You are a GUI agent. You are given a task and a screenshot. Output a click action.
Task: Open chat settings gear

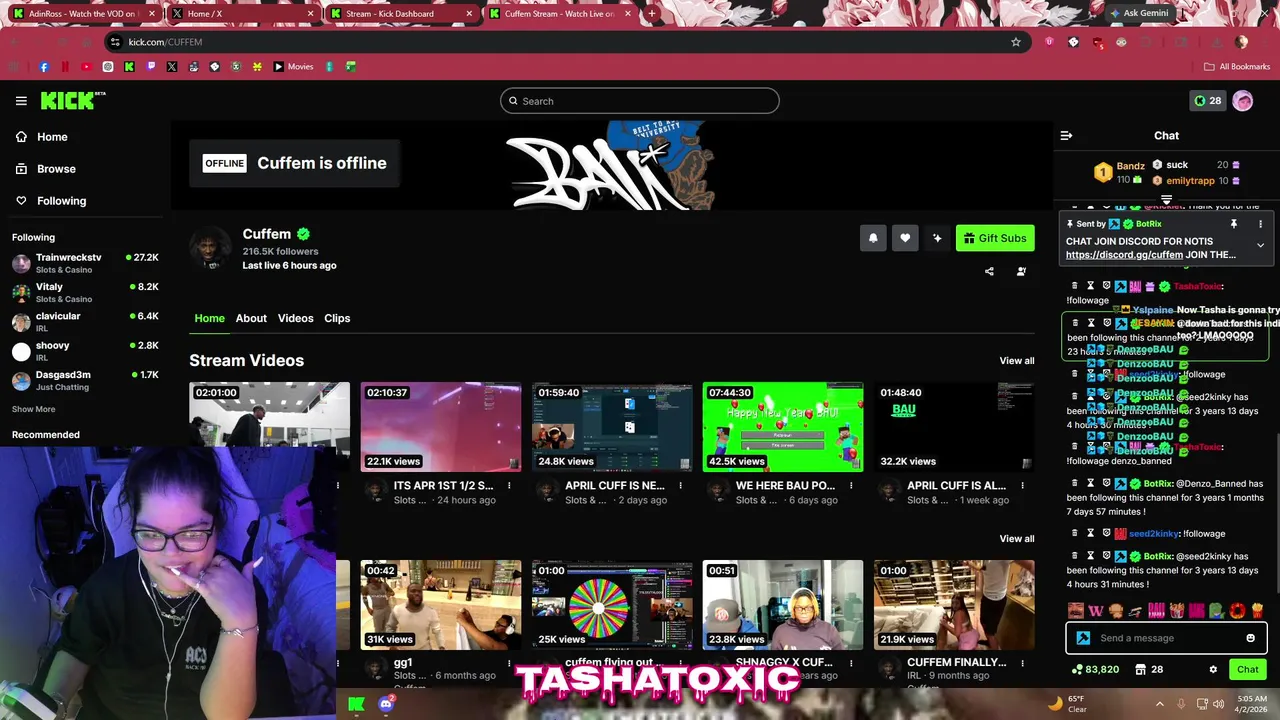click(x=1213, y=669)
